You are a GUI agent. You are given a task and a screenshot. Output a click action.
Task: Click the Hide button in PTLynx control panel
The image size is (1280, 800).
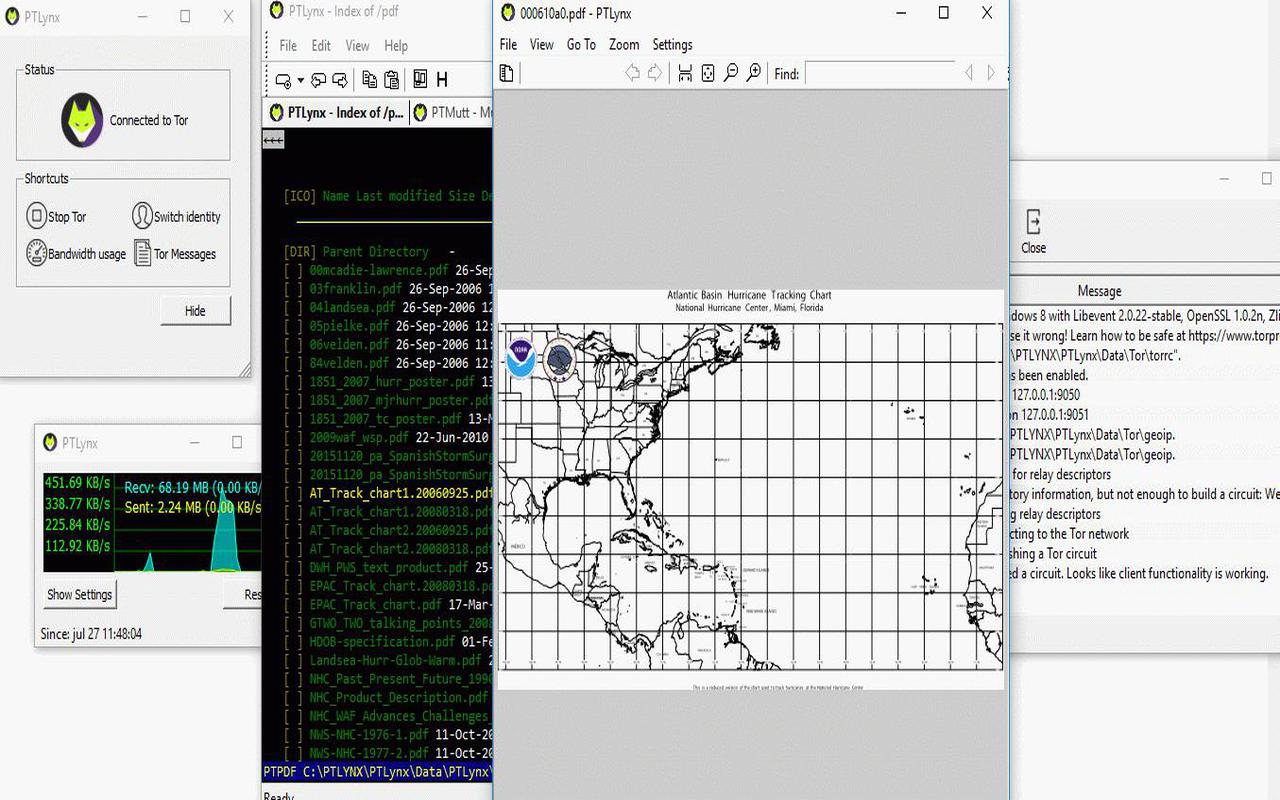click(195, 311)
